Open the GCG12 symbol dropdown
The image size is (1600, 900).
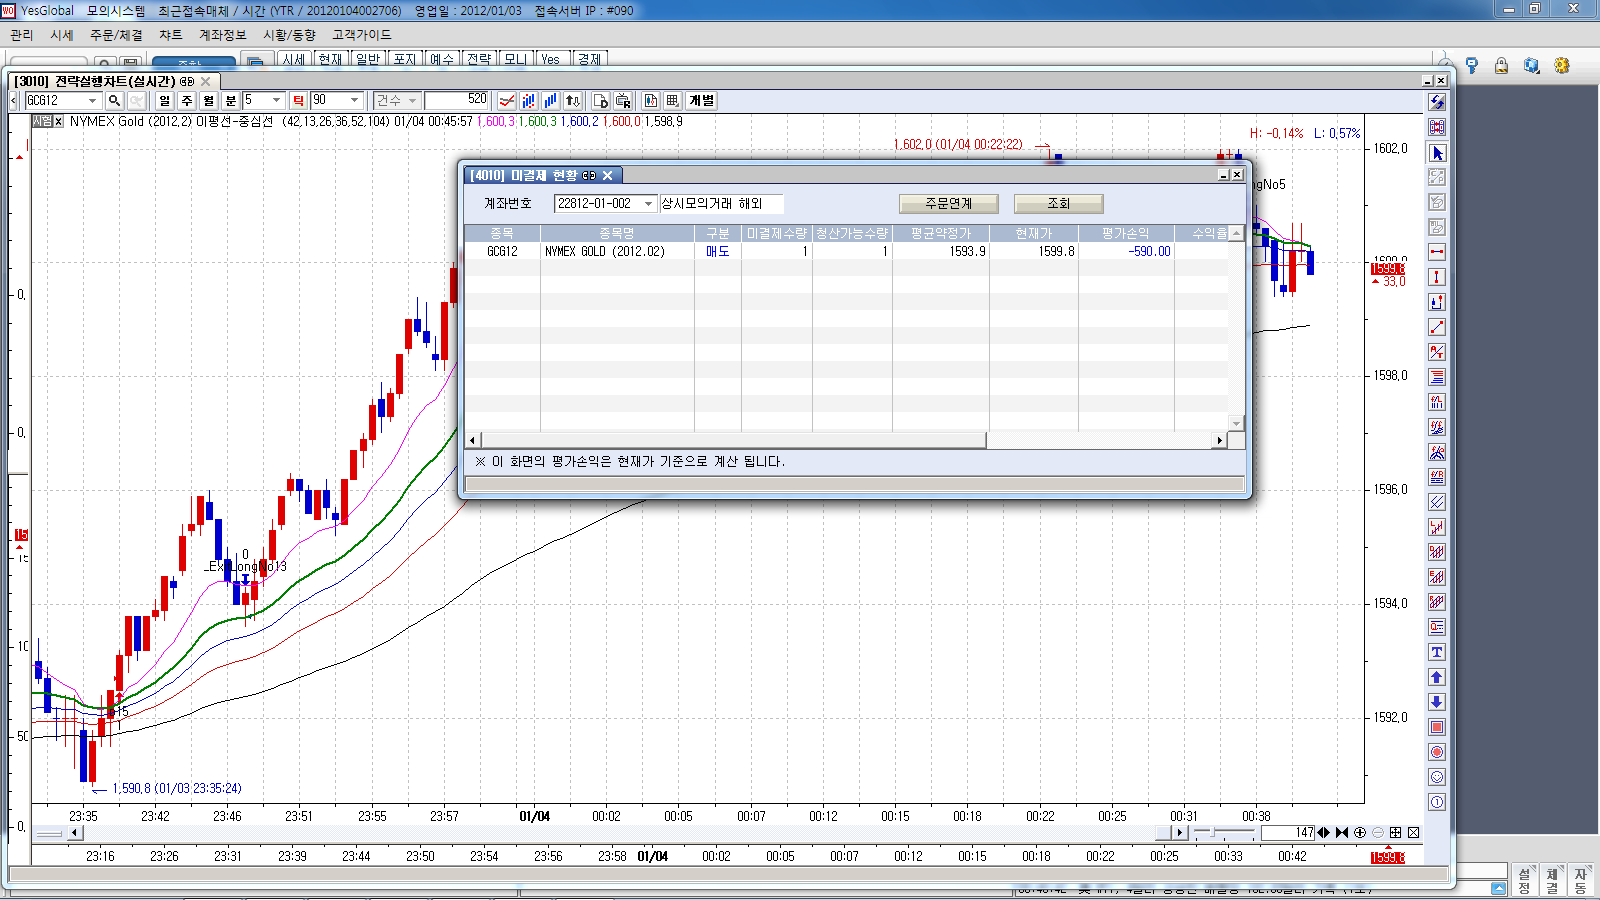pos(93,100)
